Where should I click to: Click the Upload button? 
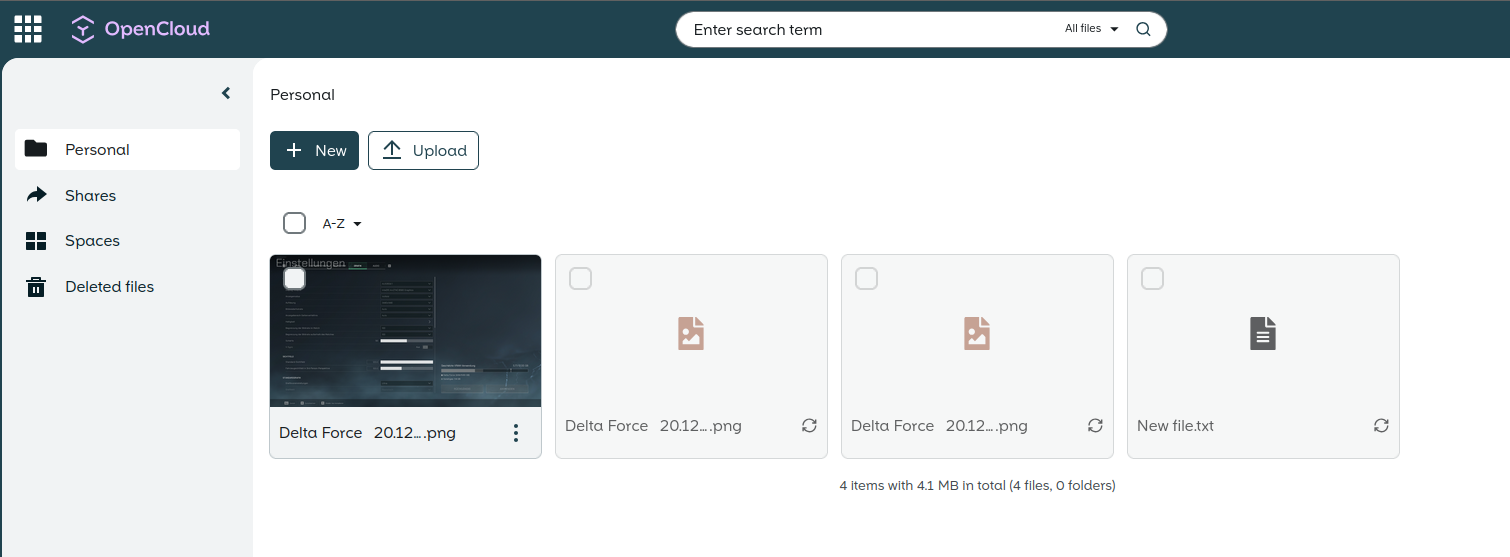[x=423, y=150]
